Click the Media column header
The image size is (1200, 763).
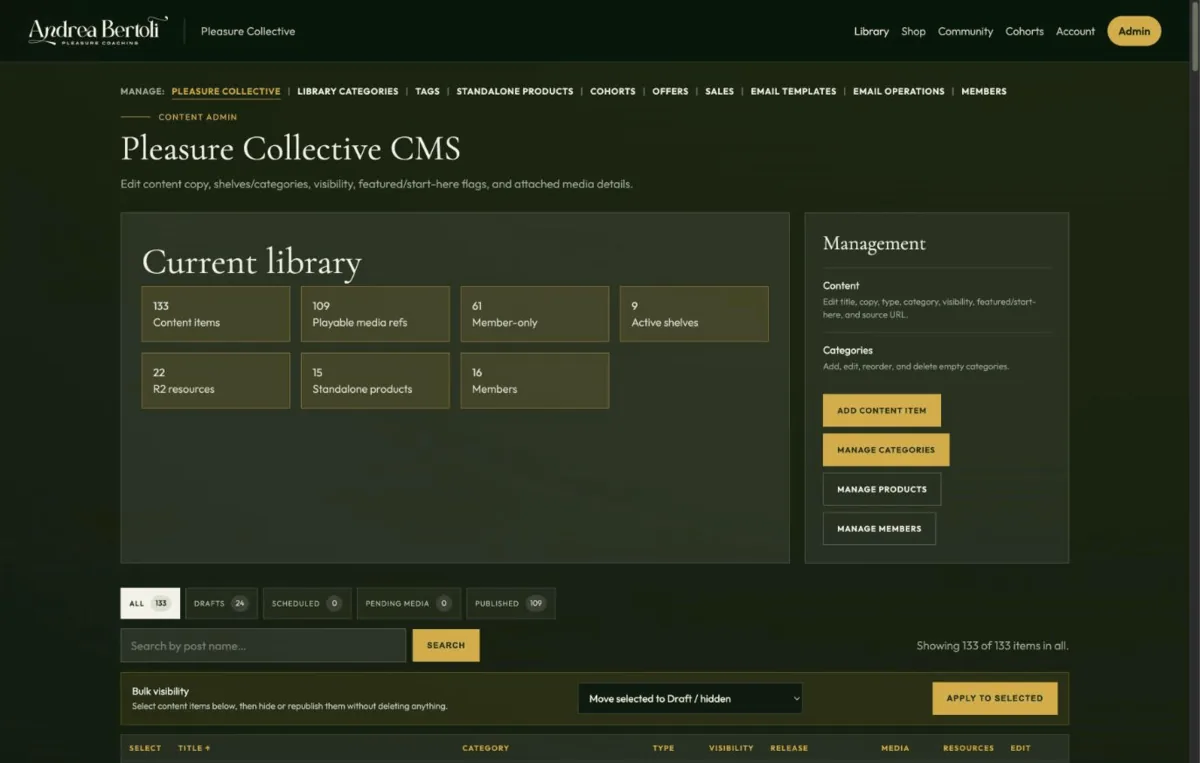click(895, 748)
